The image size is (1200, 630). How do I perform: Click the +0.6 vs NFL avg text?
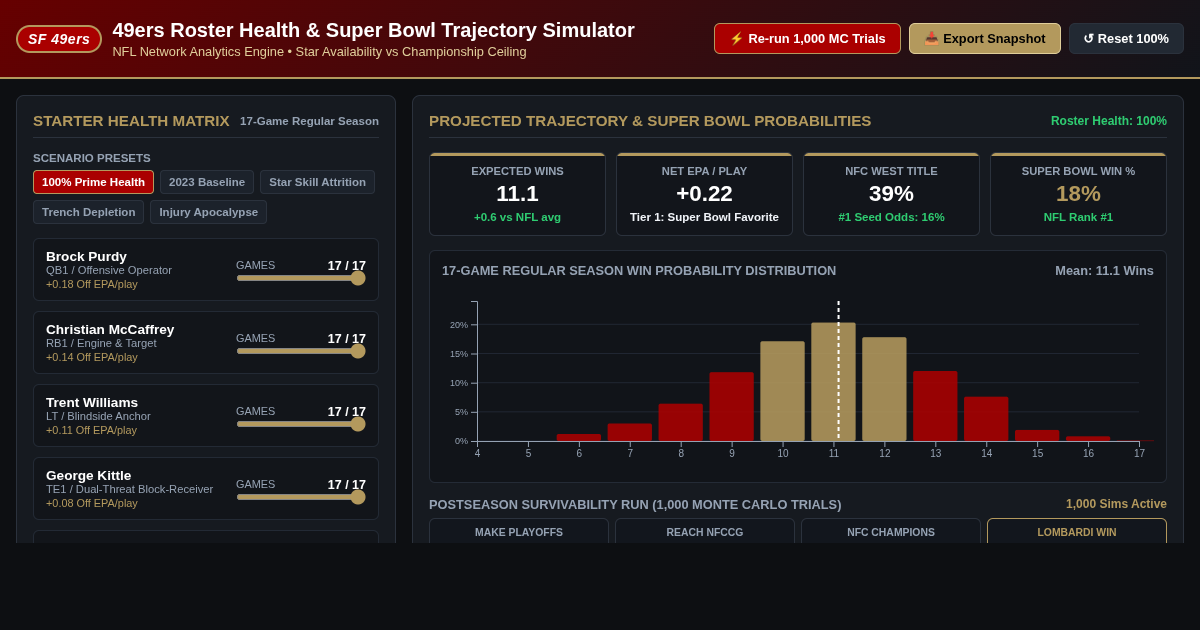click(517, 217)
